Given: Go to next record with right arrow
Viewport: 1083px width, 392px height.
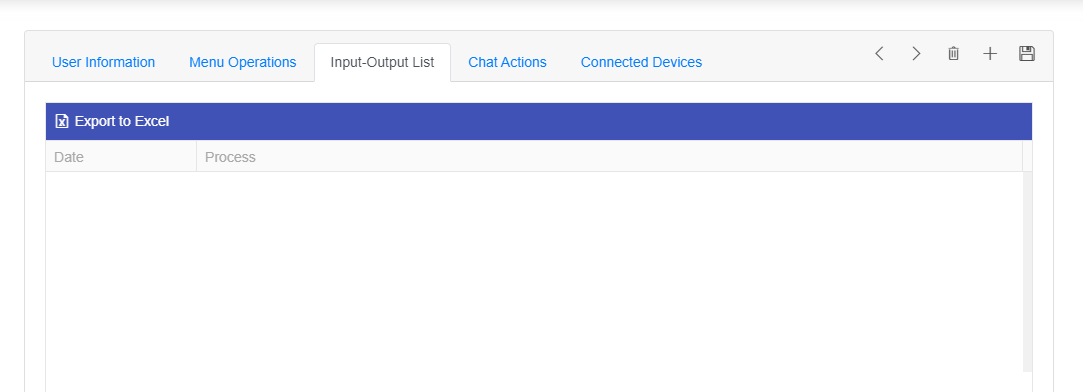Looking at the screenshot, I should 917,54.
